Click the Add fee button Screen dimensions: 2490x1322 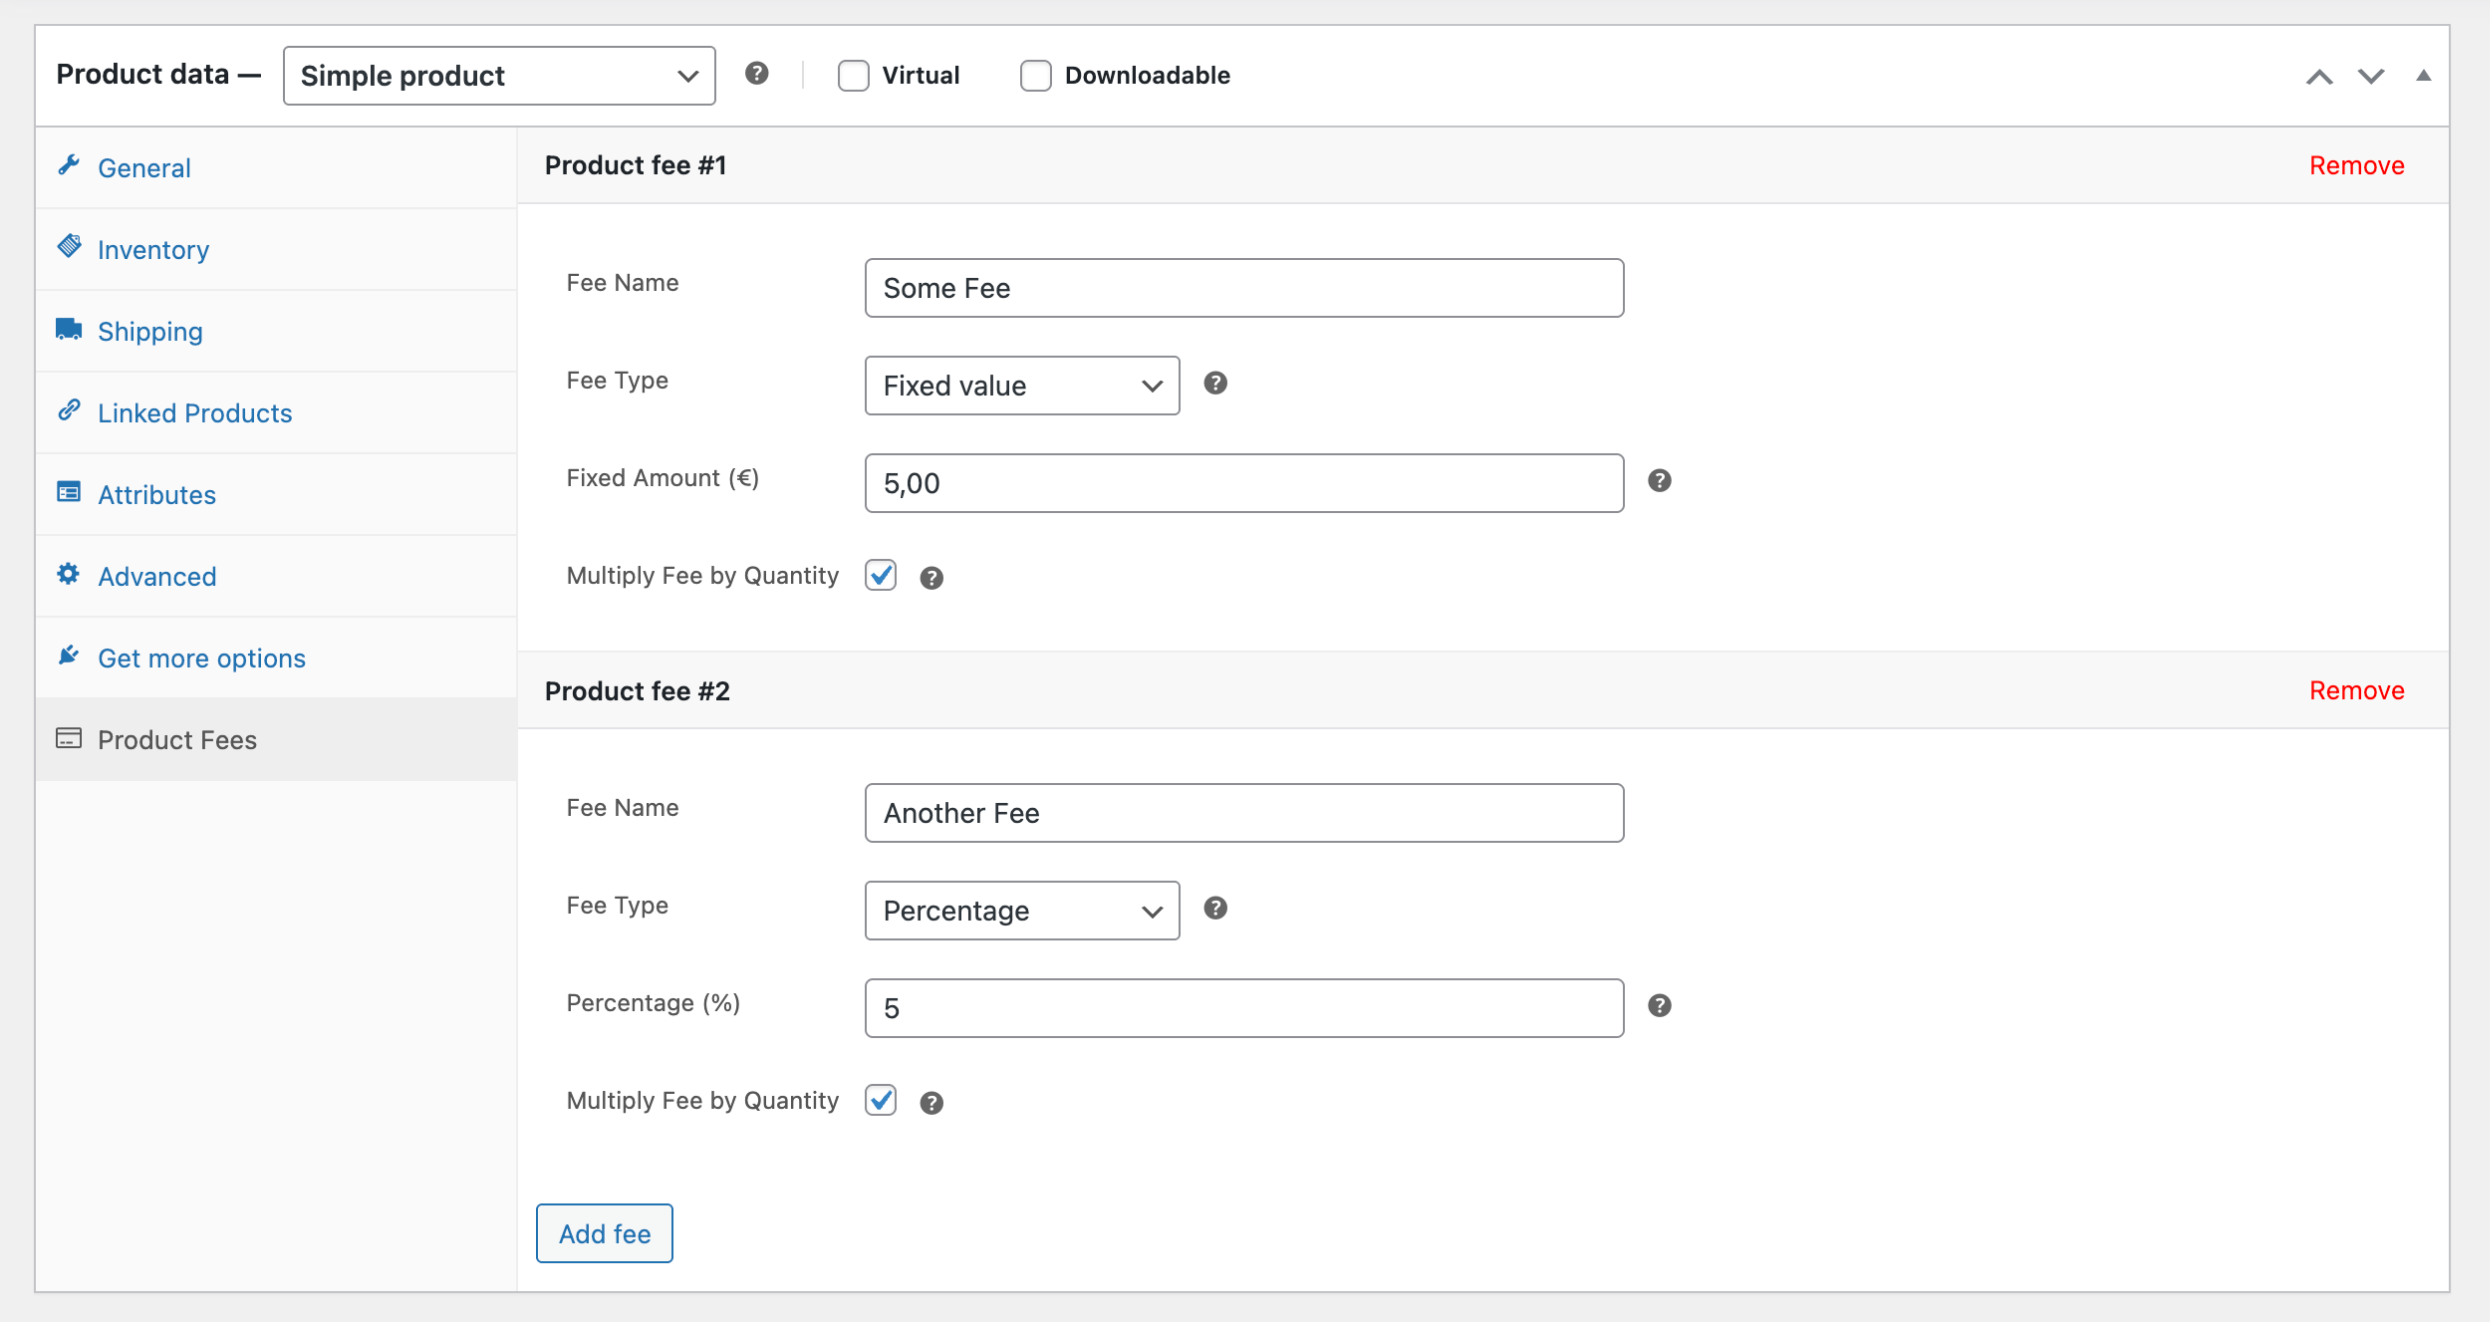[604, 1233]
